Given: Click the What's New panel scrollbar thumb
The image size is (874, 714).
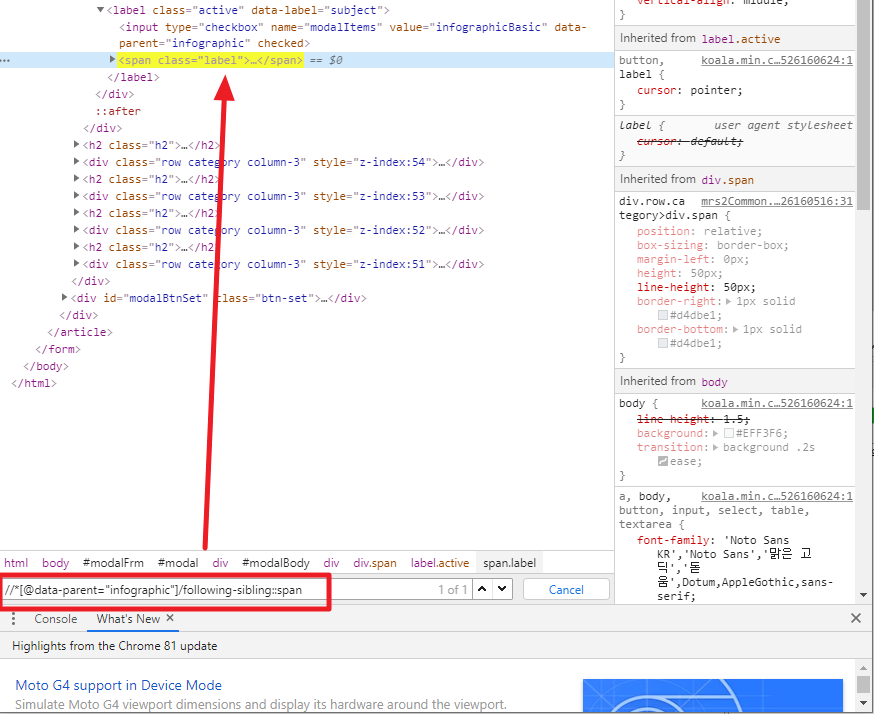Looking at the screenshot, I should coord(863,684).
